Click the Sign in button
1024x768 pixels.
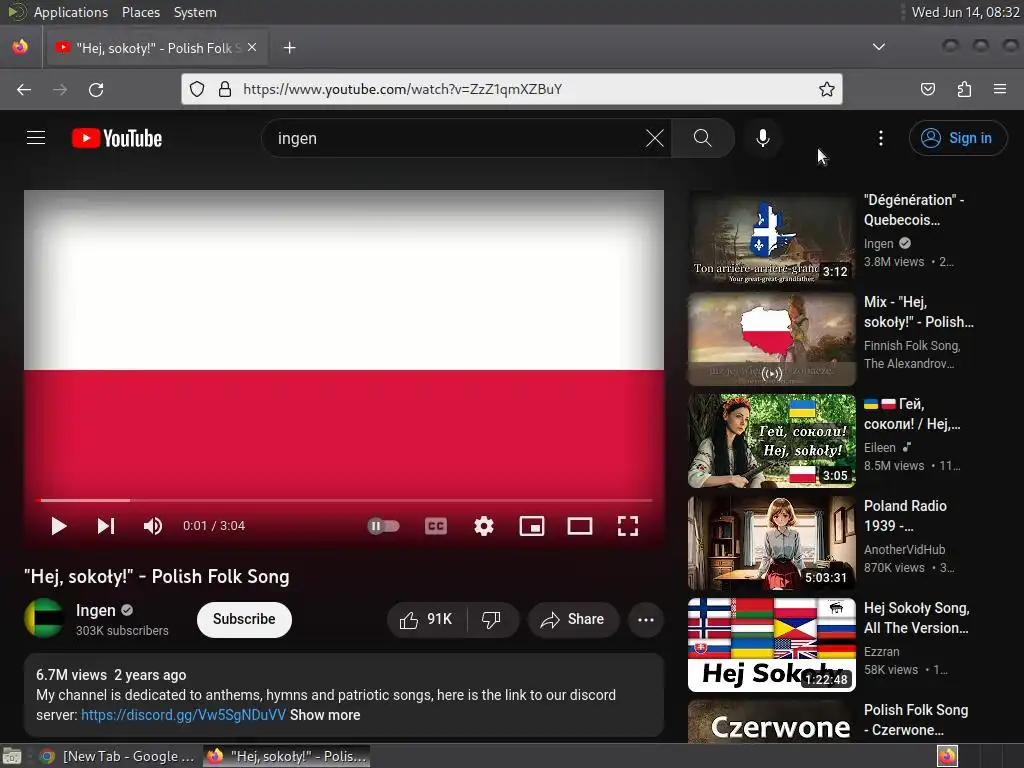coord(957,138)
